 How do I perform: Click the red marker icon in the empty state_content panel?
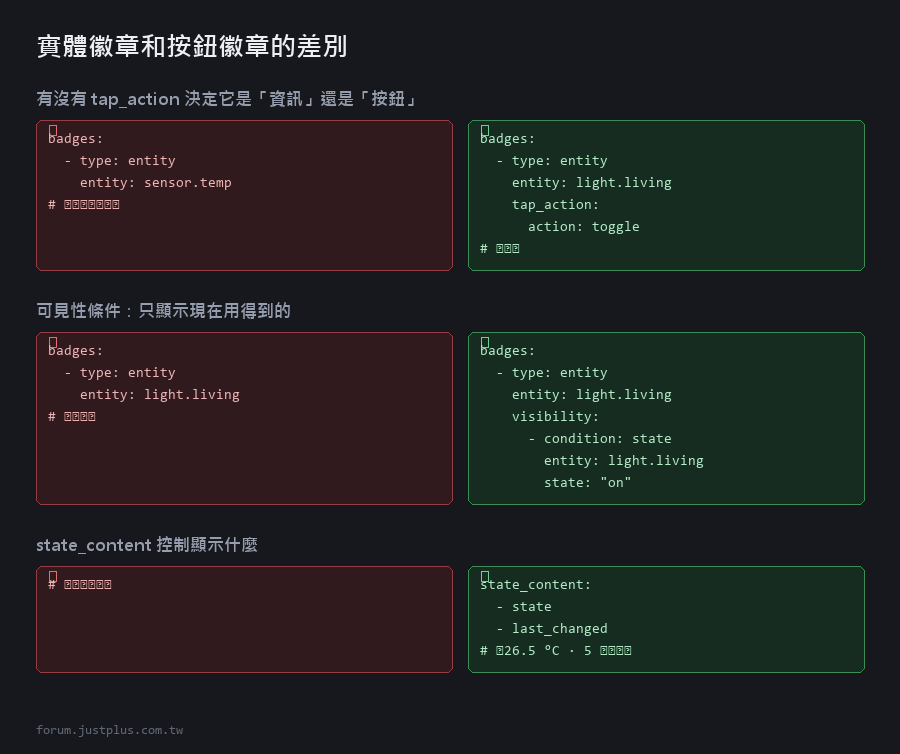pos(53,577)
